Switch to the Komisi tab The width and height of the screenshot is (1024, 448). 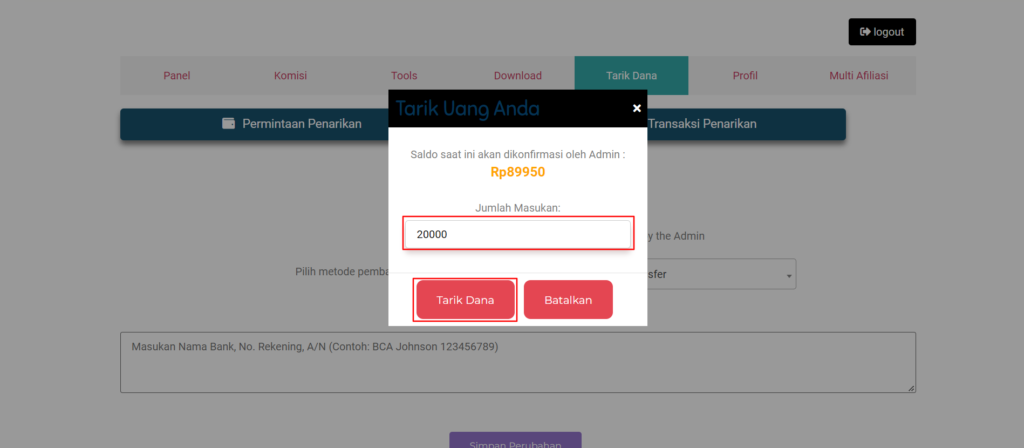tap(290, 76)
